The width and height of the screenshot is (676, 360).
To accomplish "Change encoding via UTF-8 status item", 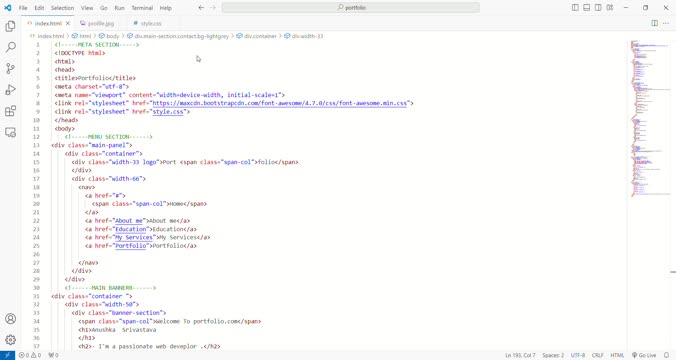I will tap(578, 355).
